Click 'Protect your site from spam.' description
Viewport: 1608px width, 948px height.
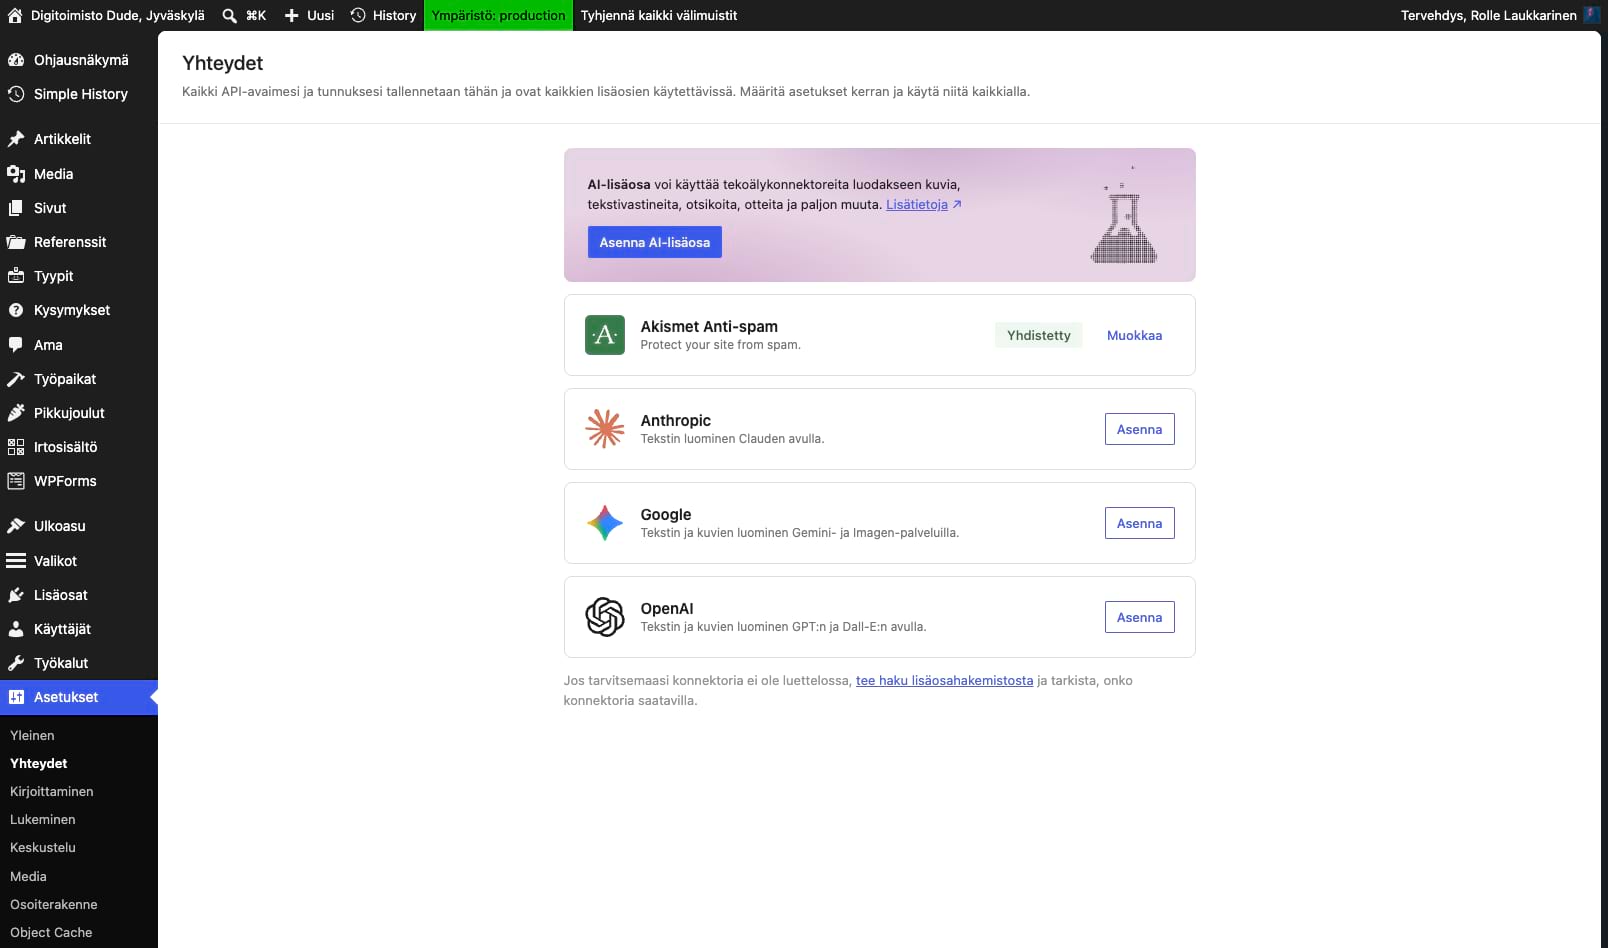coord(720,345)
